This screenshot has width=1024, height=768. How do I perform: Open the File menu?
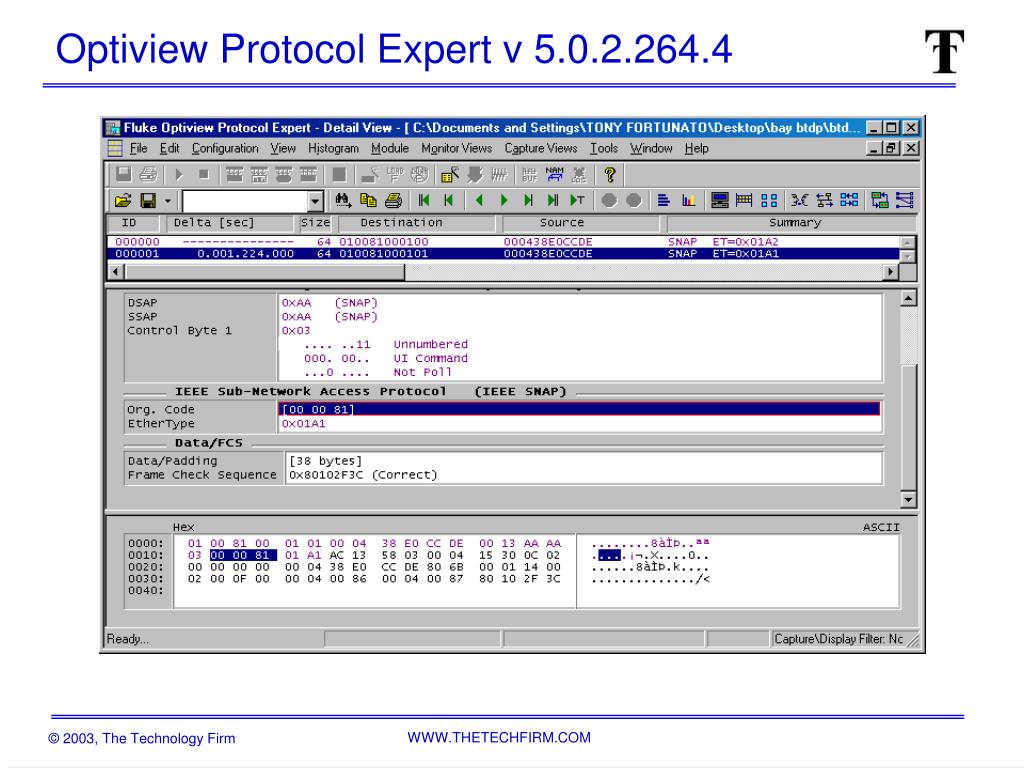pyautogui.click(x=138, y=148)
